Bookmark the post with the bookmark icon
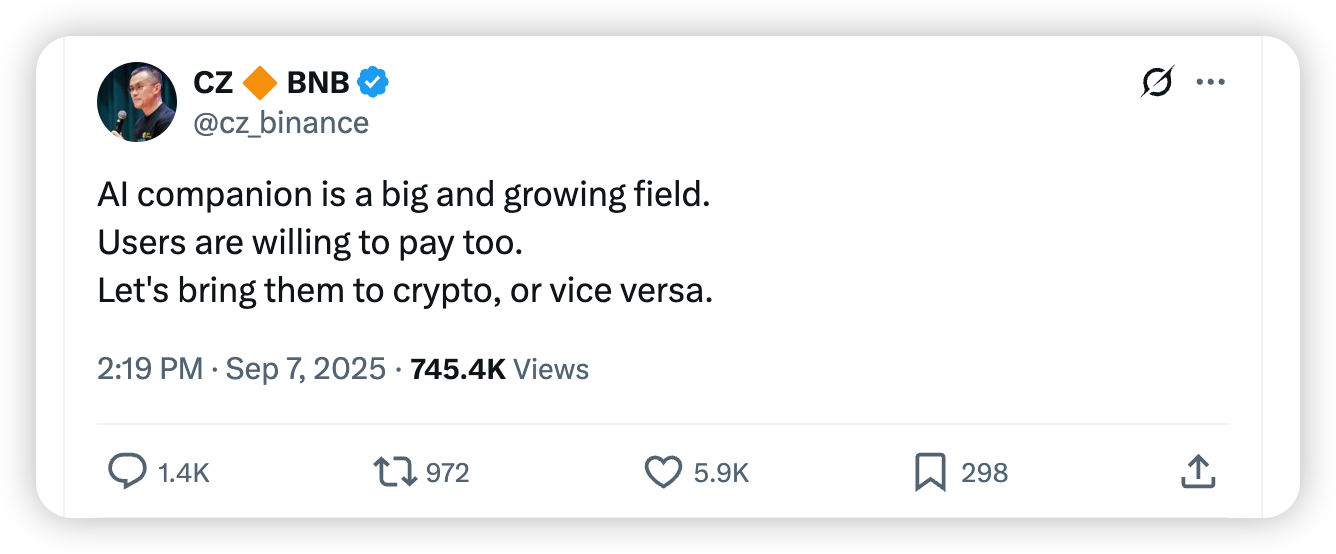 pos(930,472)
